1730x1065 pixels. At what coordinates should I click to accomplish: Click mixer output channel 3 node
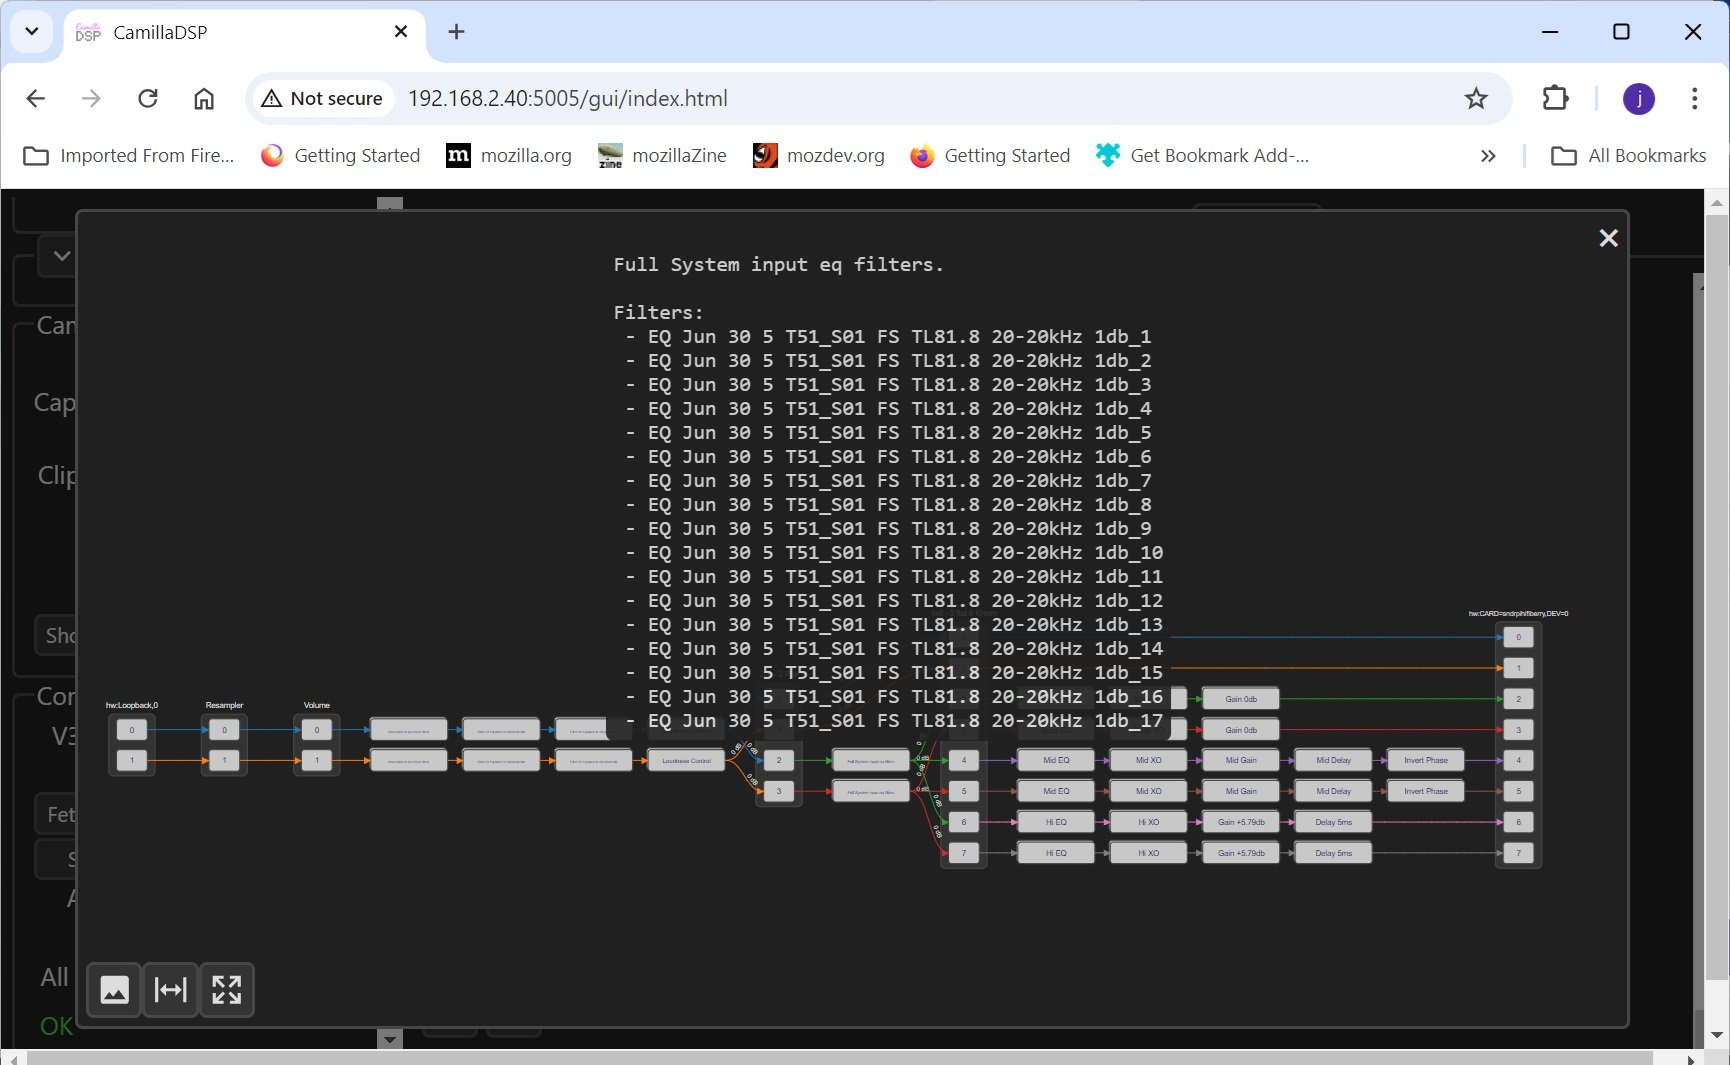(x=779, y=791)
